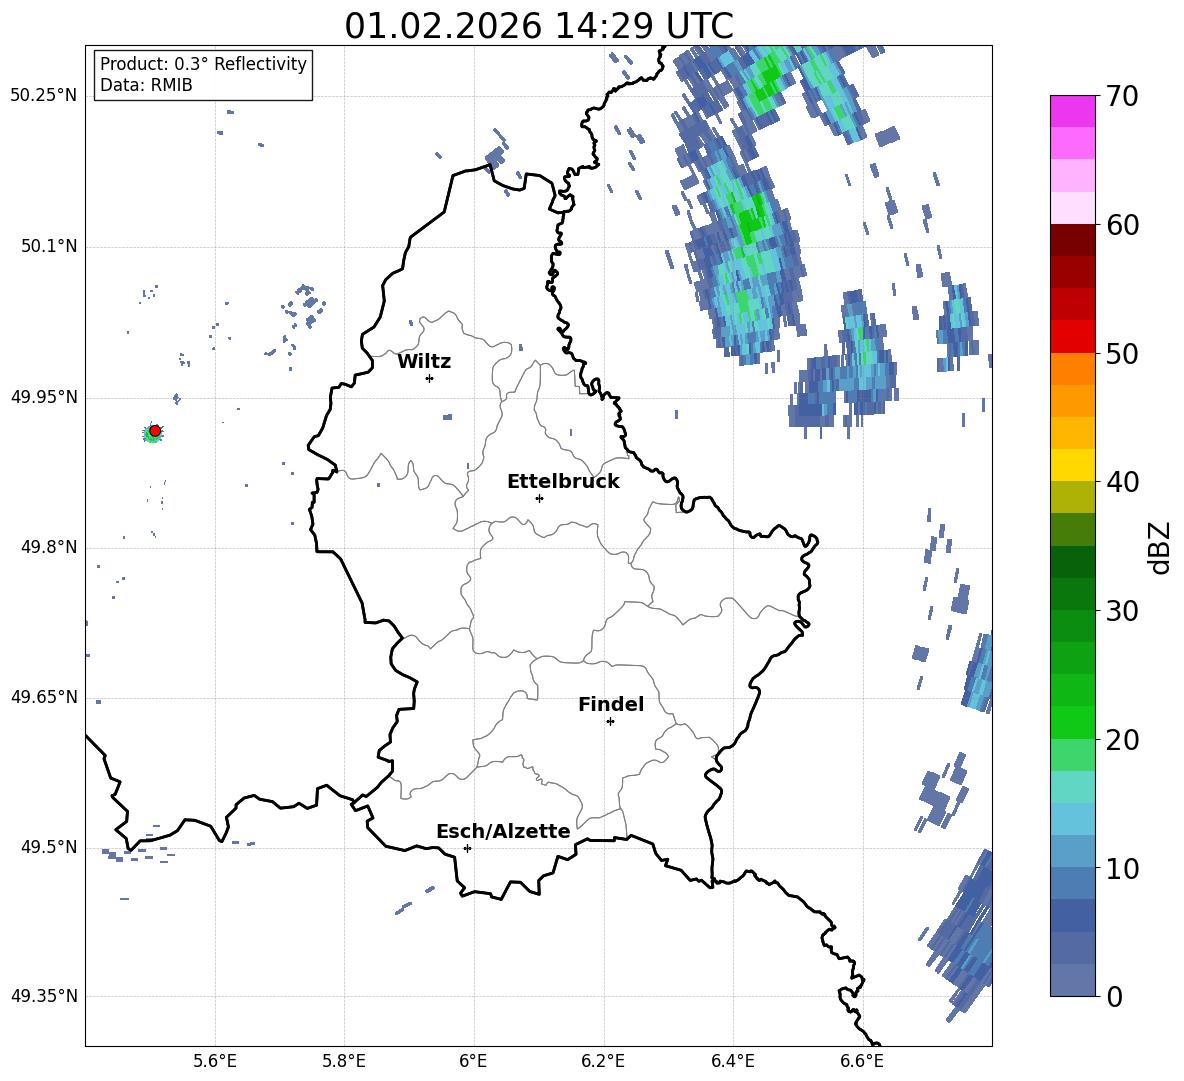Select the Ettelbruck station label

click(x=563, y=482)
